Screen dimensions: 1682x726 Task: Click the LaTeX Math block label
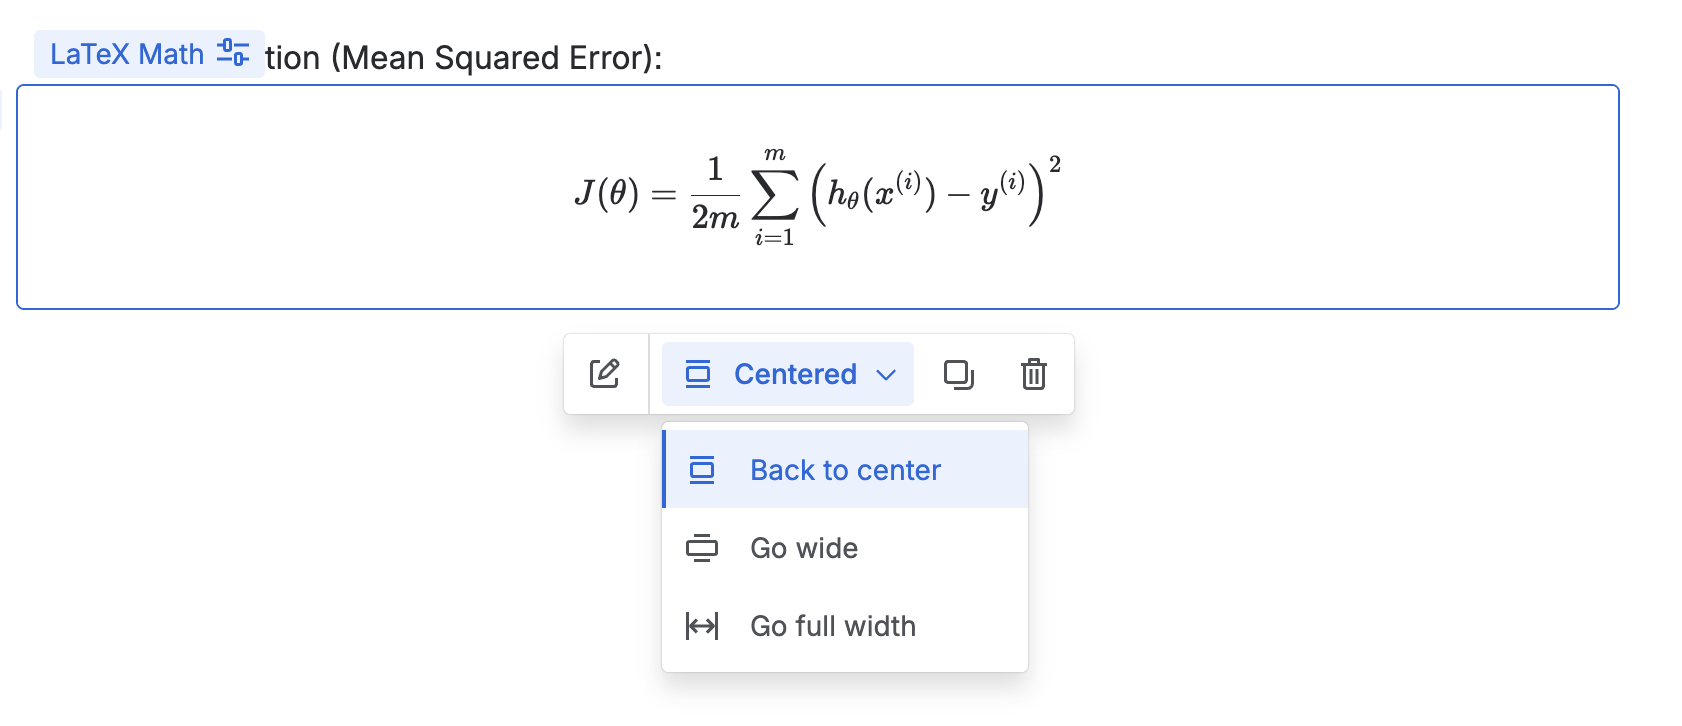[127, 54]
